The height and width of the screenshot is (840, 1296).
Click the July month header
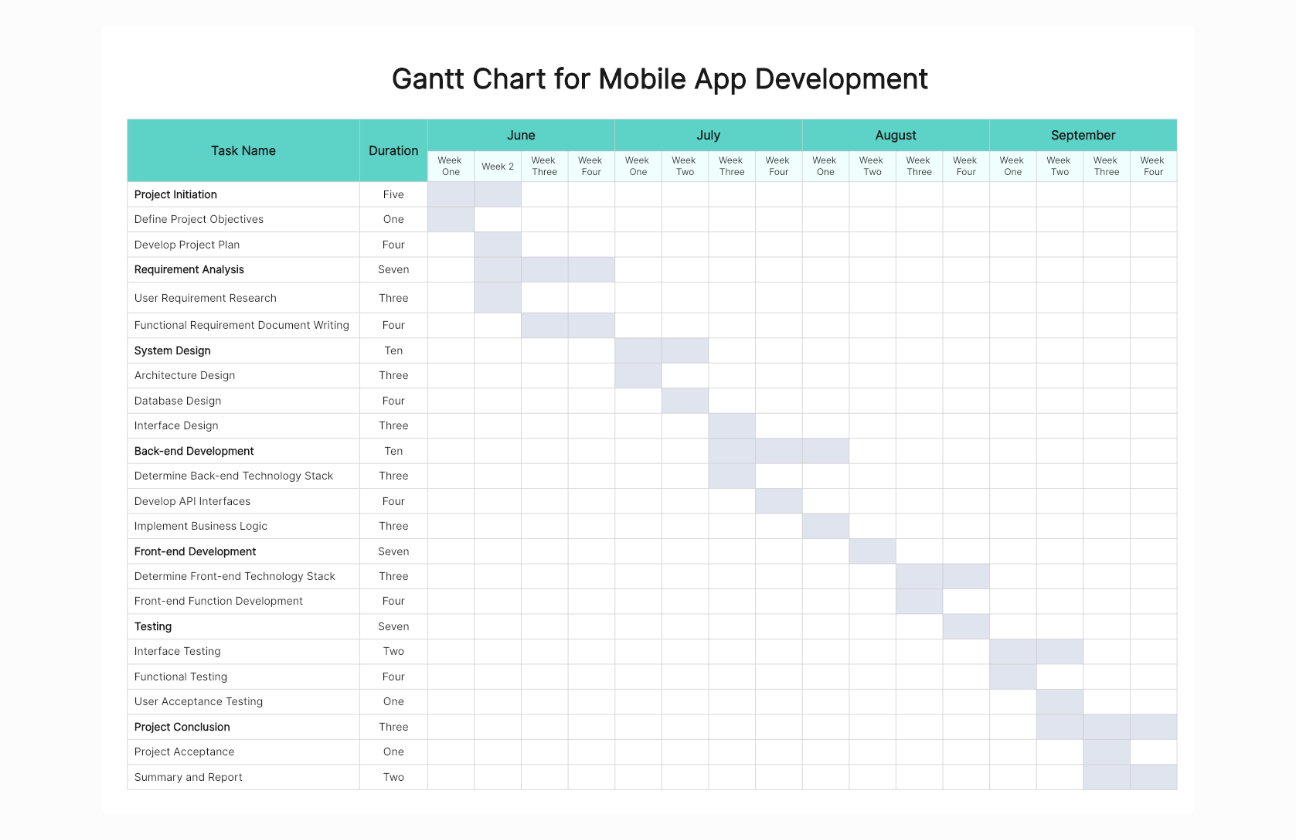(x=708, y=135)
